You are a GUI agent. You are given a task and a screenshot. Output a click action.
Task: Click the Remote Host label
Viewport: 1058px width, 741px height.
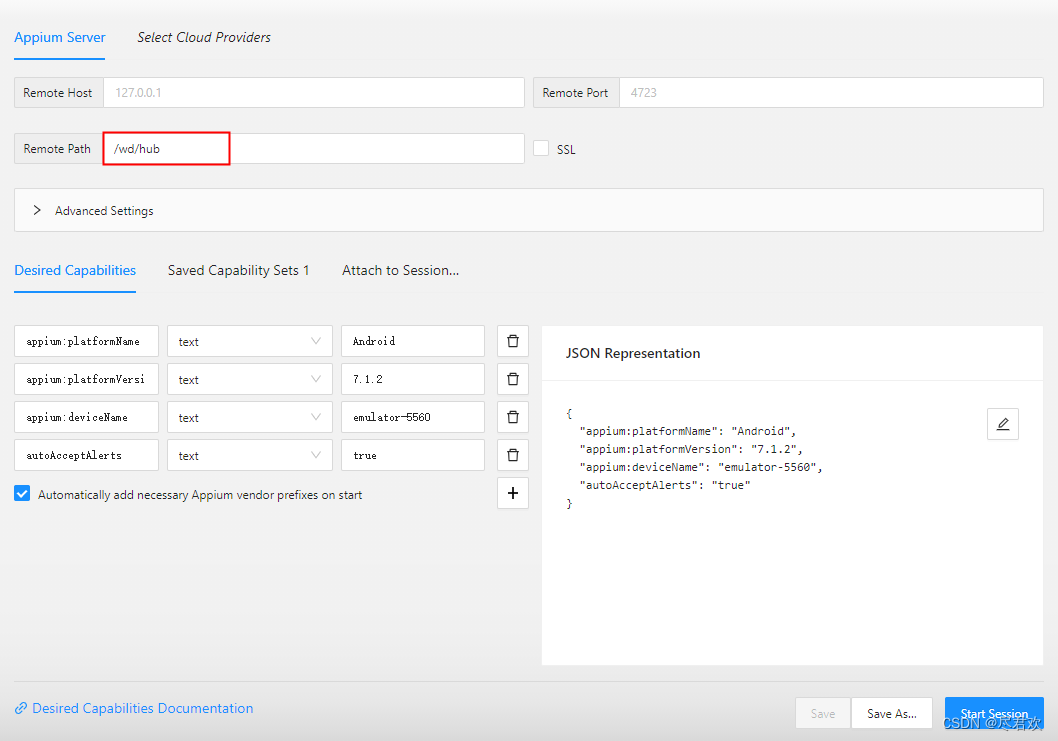tap(58, 92)
